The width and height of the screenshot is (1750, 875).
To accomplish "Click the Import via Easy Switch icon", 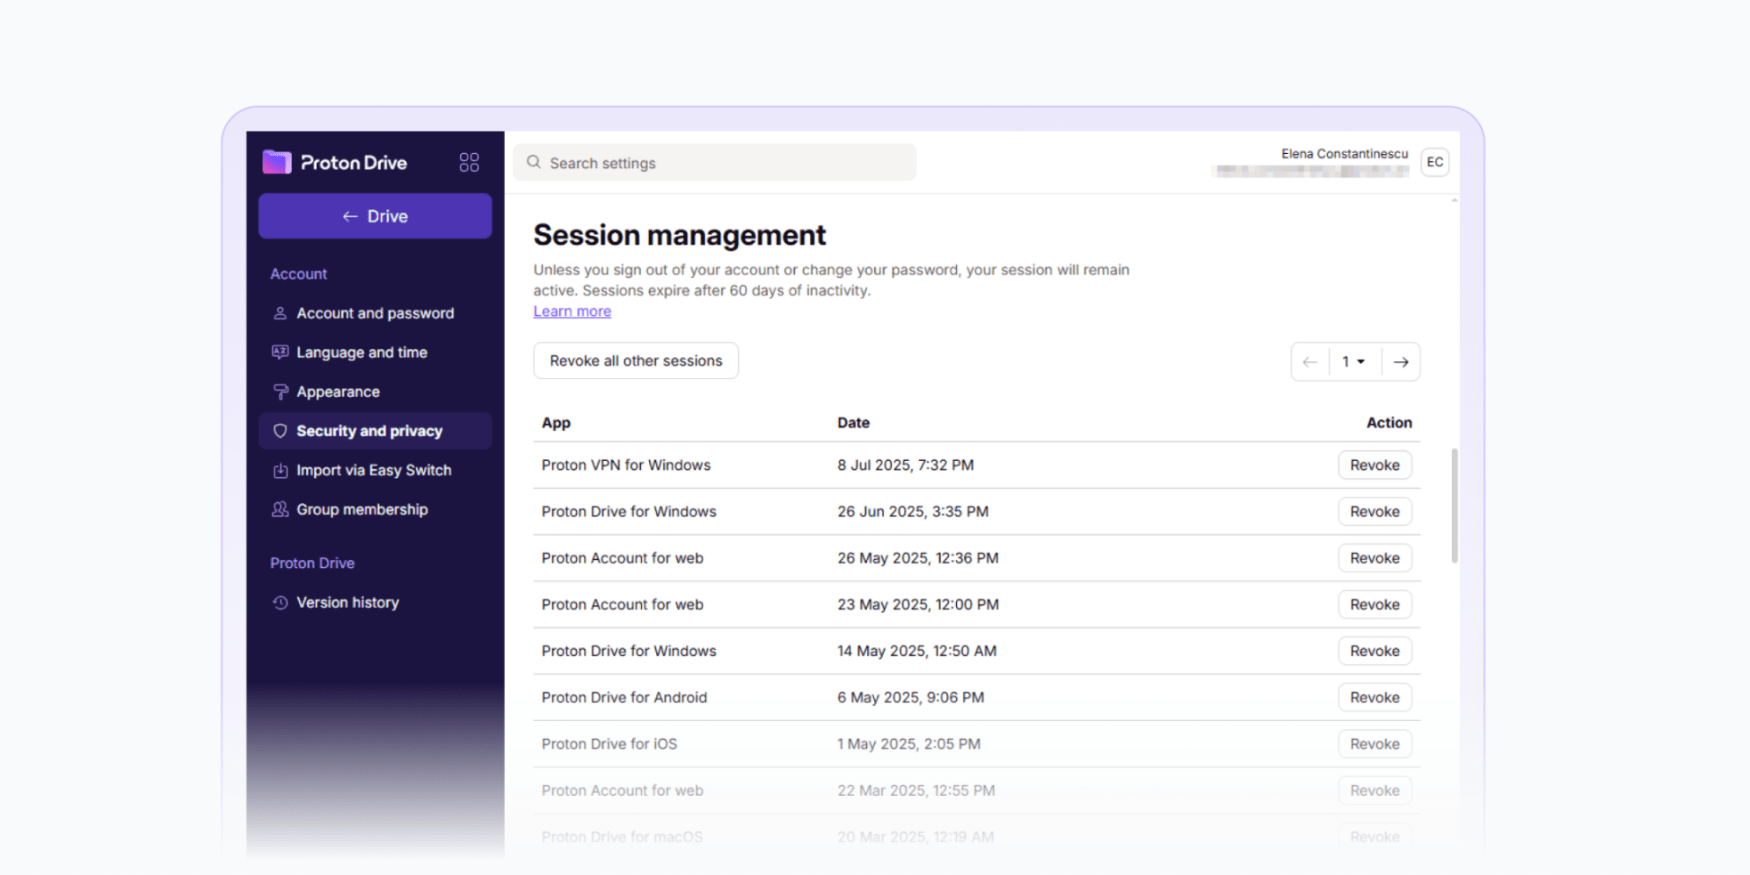I will [280, 470].
